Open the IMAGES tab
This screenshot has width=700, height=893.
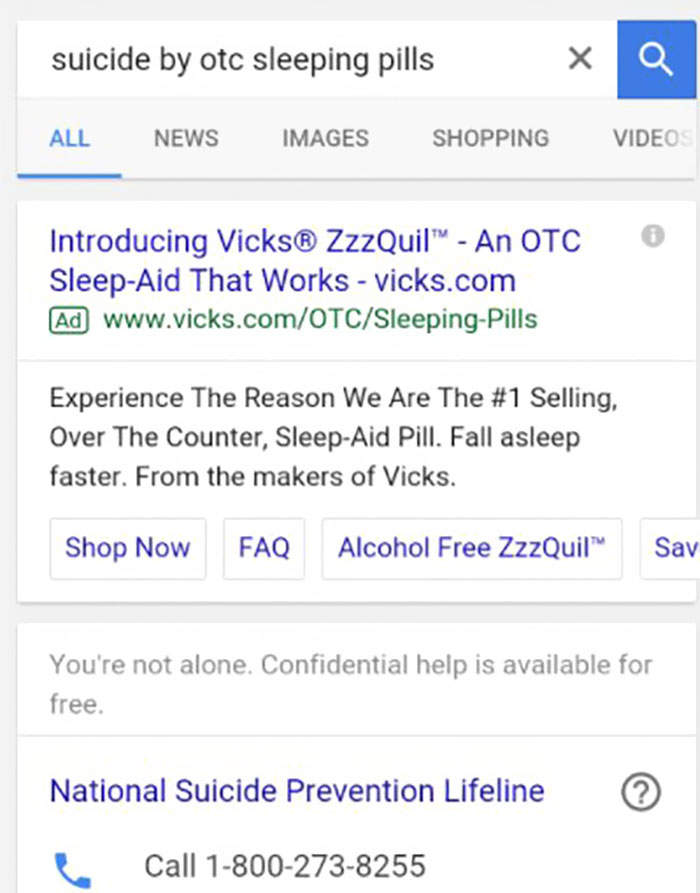tap(326, 138)
